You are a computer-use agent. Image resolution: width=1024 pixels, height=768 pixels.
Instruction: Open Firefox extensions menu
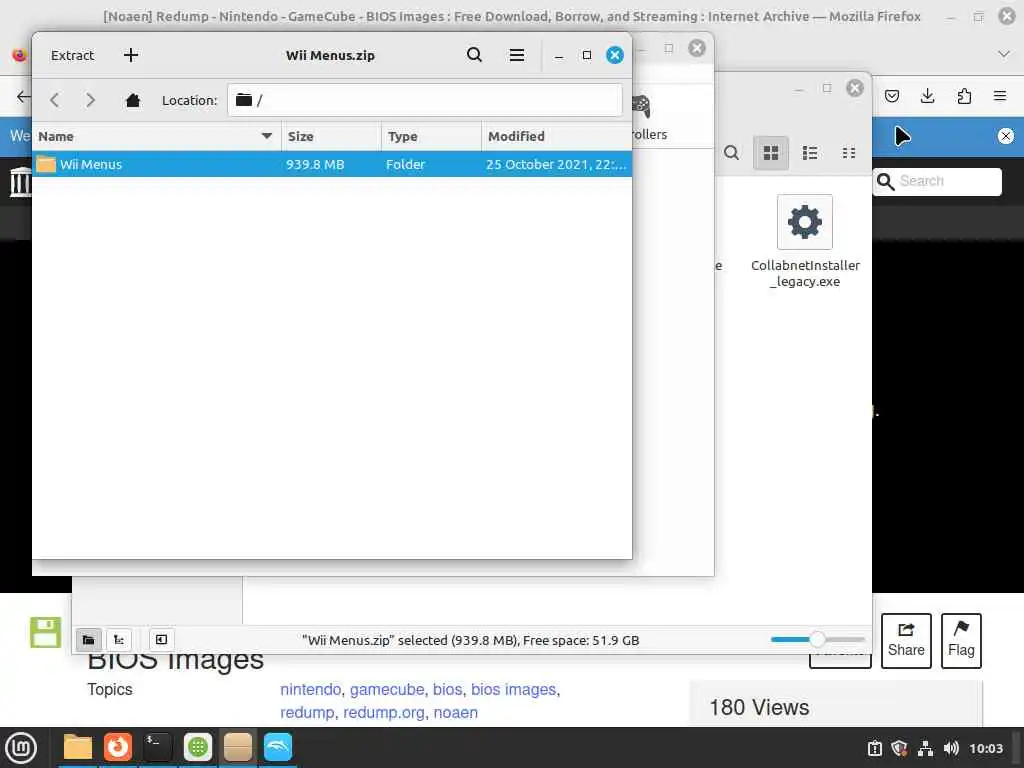(964, 97)
